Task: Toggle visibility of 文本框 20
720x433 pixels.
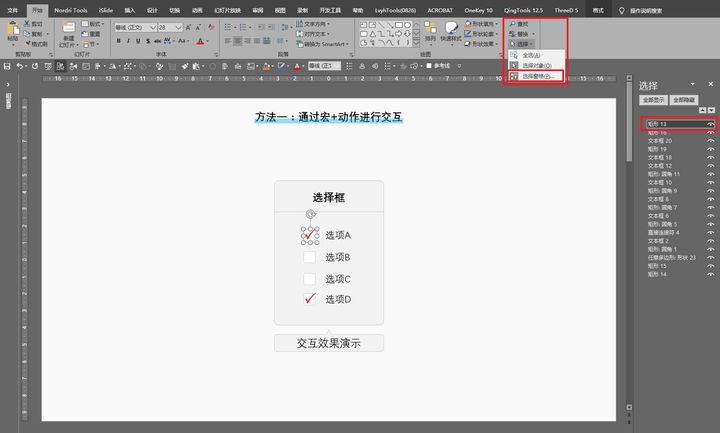Action: pyautogui.click(x=710, y=141)
